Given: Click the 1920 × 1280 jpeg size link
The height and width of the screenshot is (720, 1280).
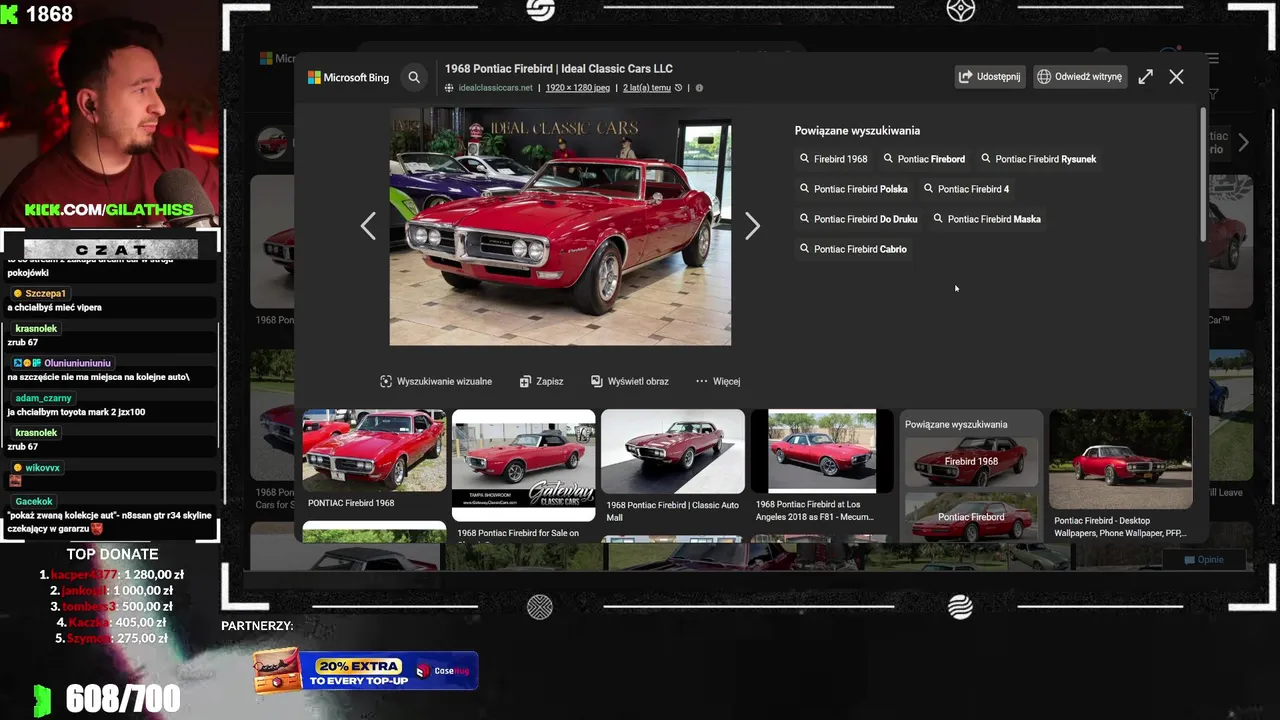Looking at the screenshot, I should 578,88.
